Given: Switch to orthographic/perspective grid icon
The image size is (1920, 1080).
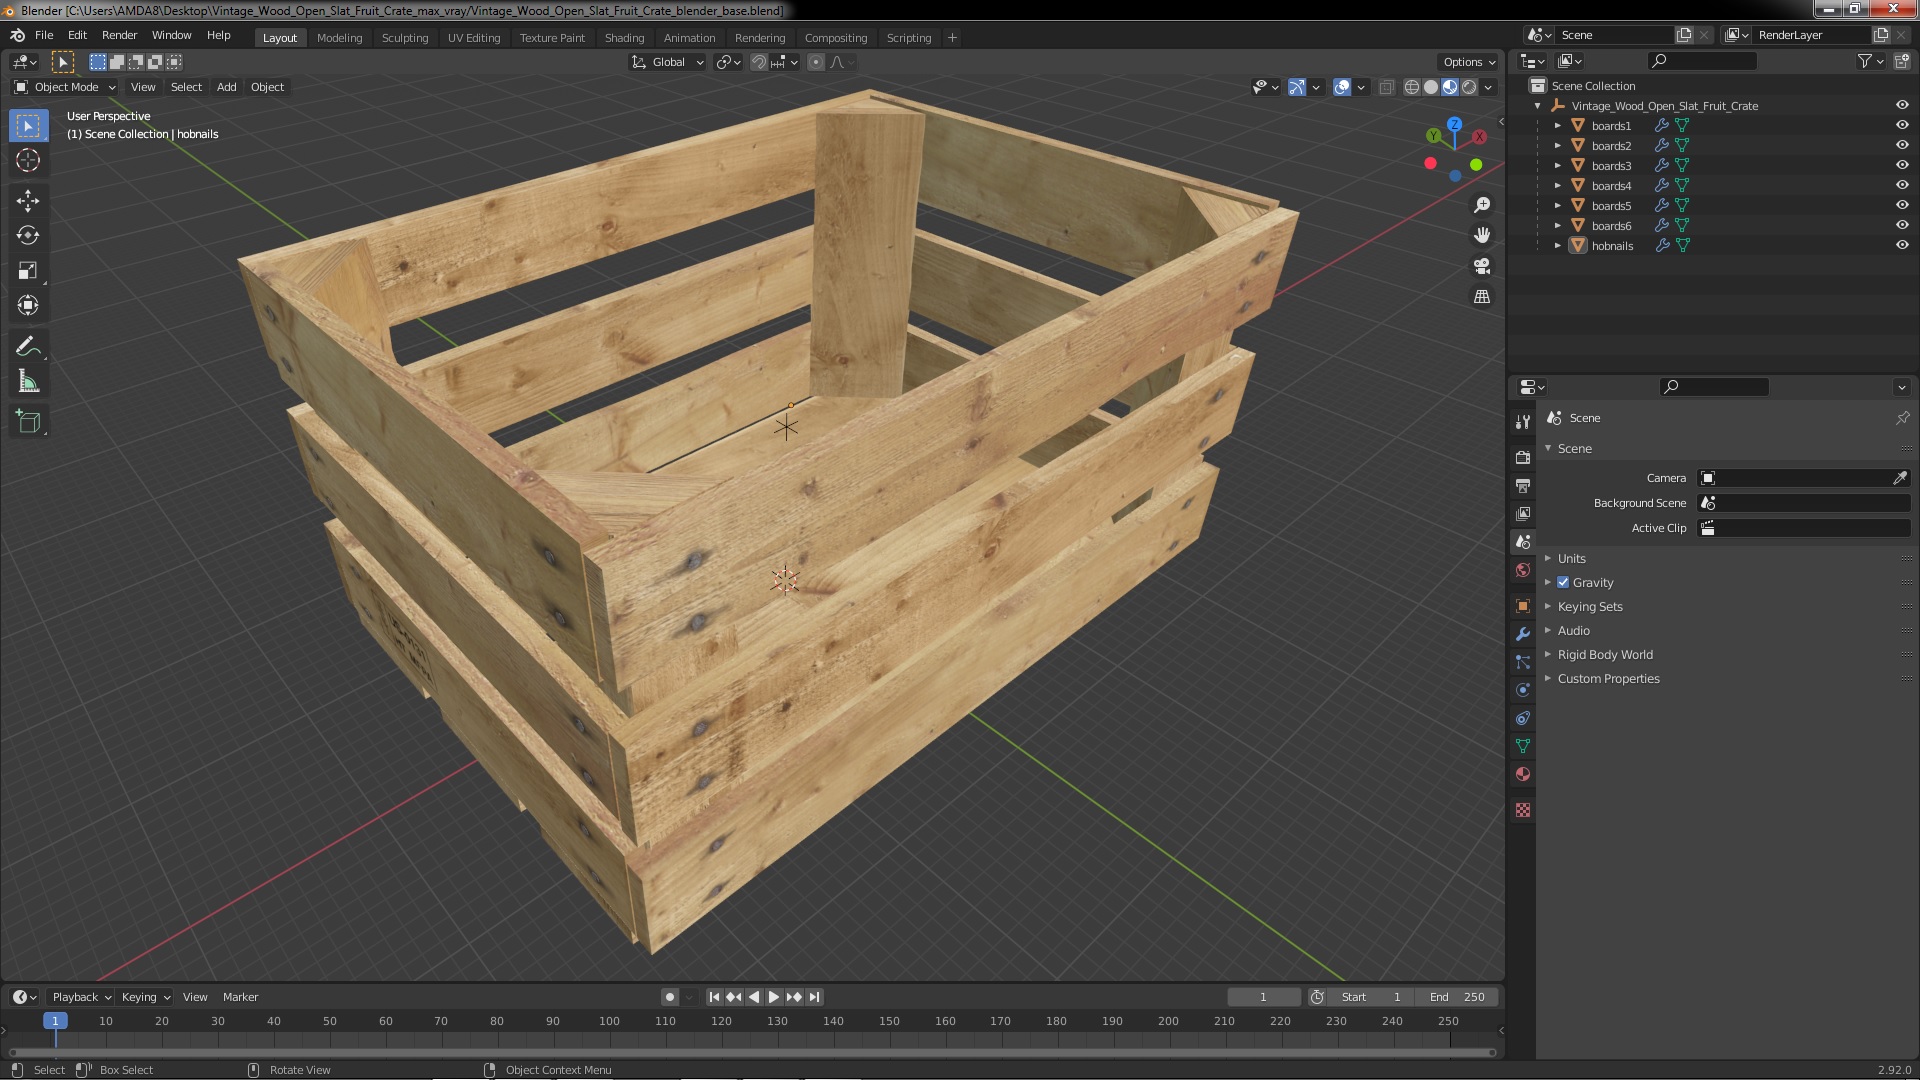Looking at the screenshot, I should (x=1482, y=297).
